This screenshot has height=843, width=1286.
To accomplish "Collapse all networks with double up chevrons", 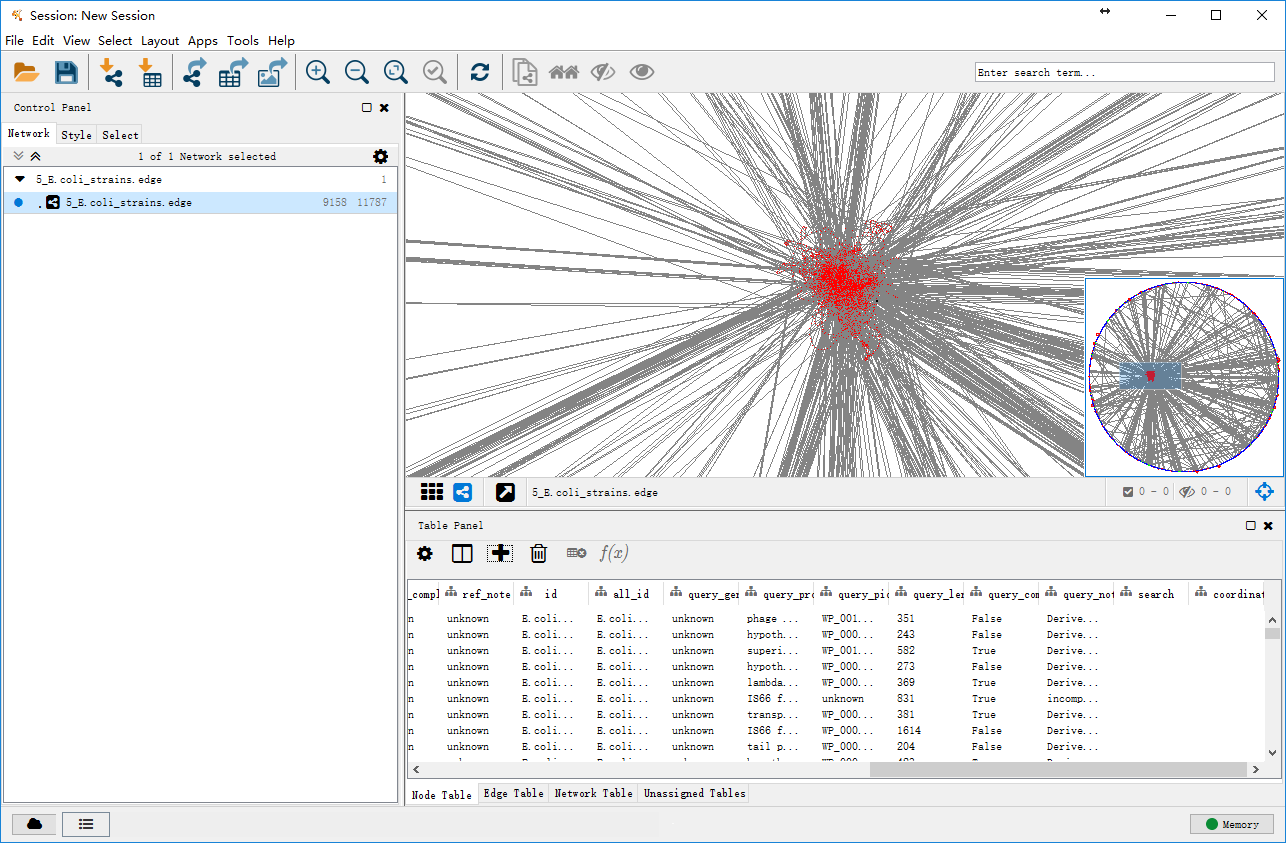I will click(36, 156).
